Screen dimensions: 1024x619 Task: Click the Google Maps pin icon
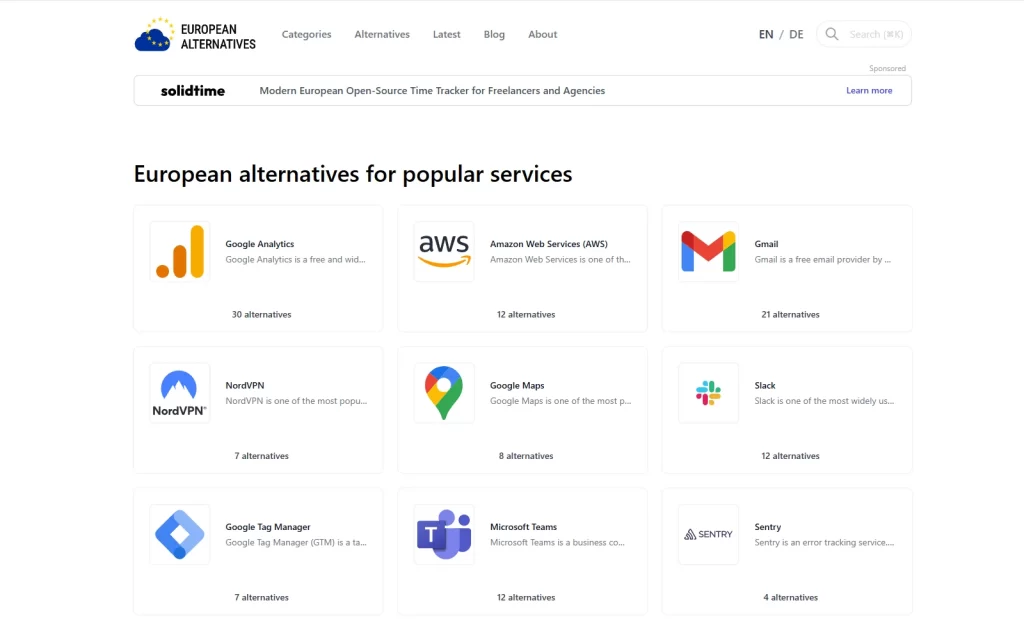[x=444, y=393]
